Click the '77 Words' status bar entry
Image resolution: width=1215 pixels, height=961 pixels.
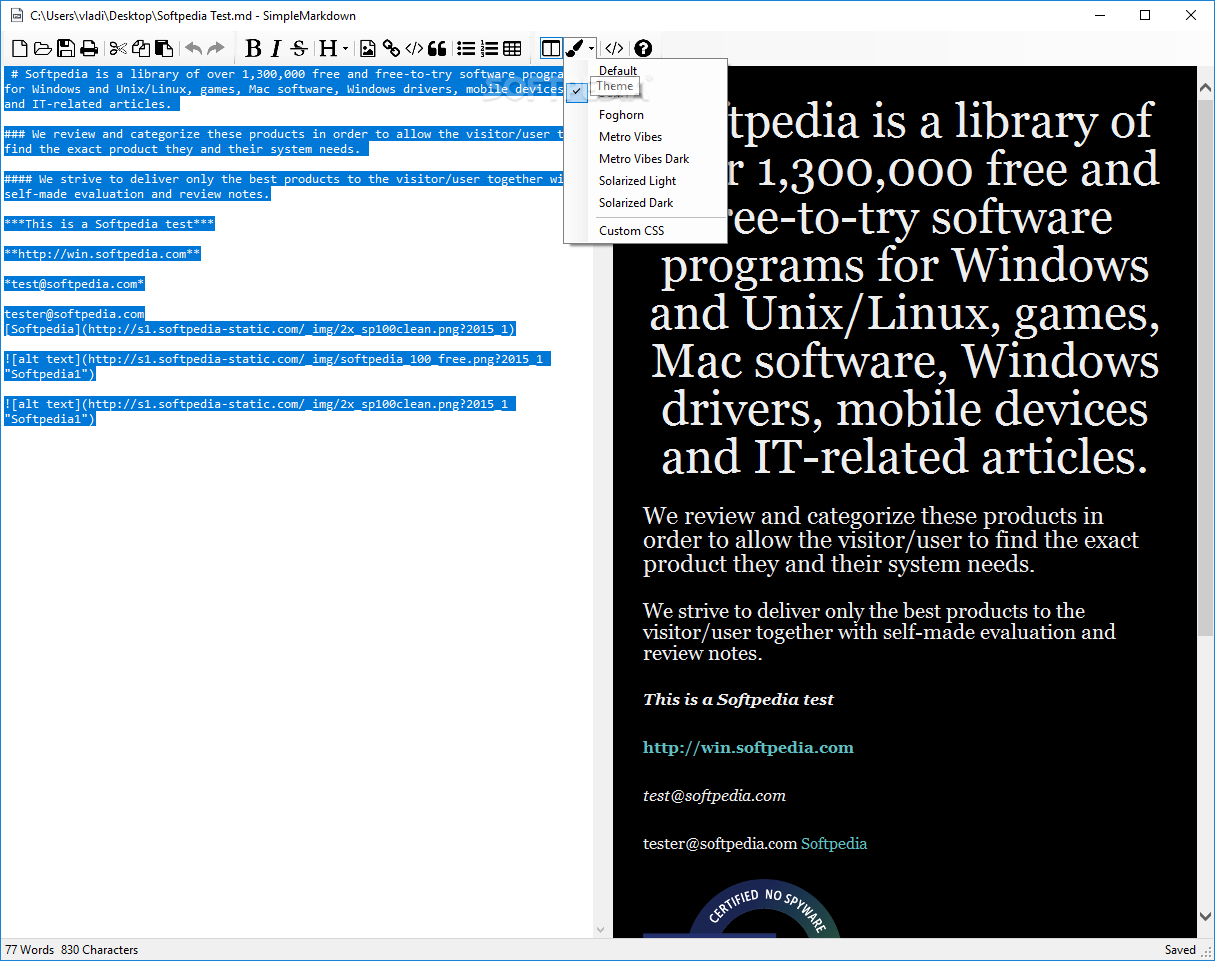pos(30,950)
